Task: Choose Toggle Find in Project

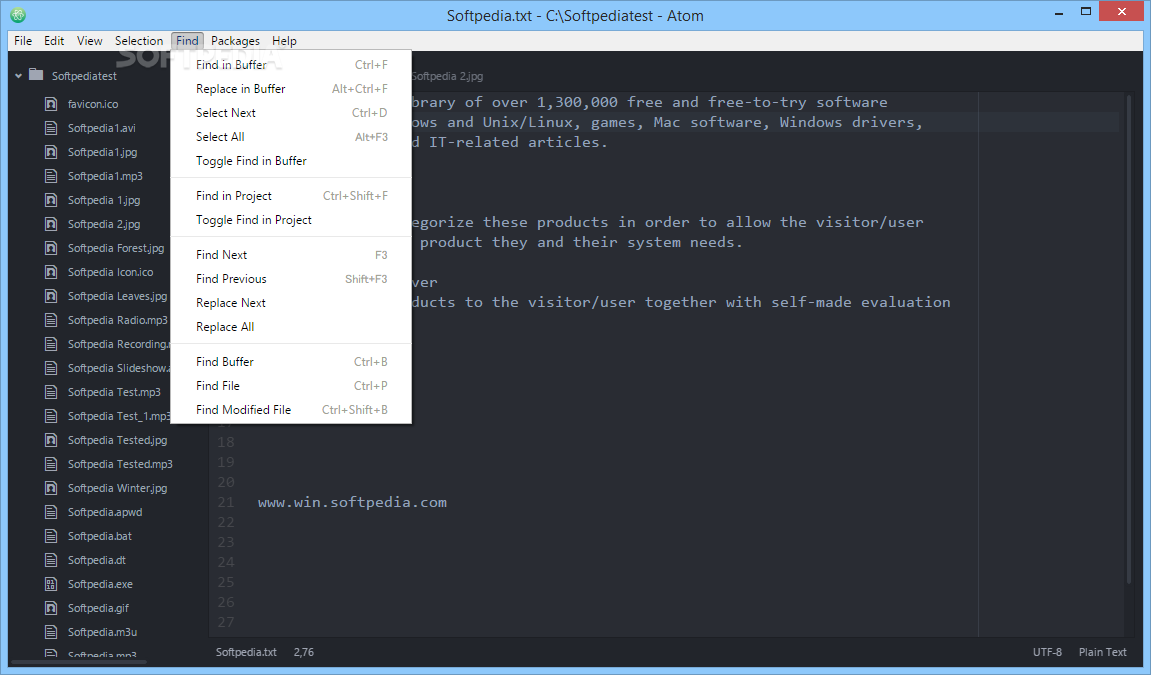Action: (x=291, y=220)
